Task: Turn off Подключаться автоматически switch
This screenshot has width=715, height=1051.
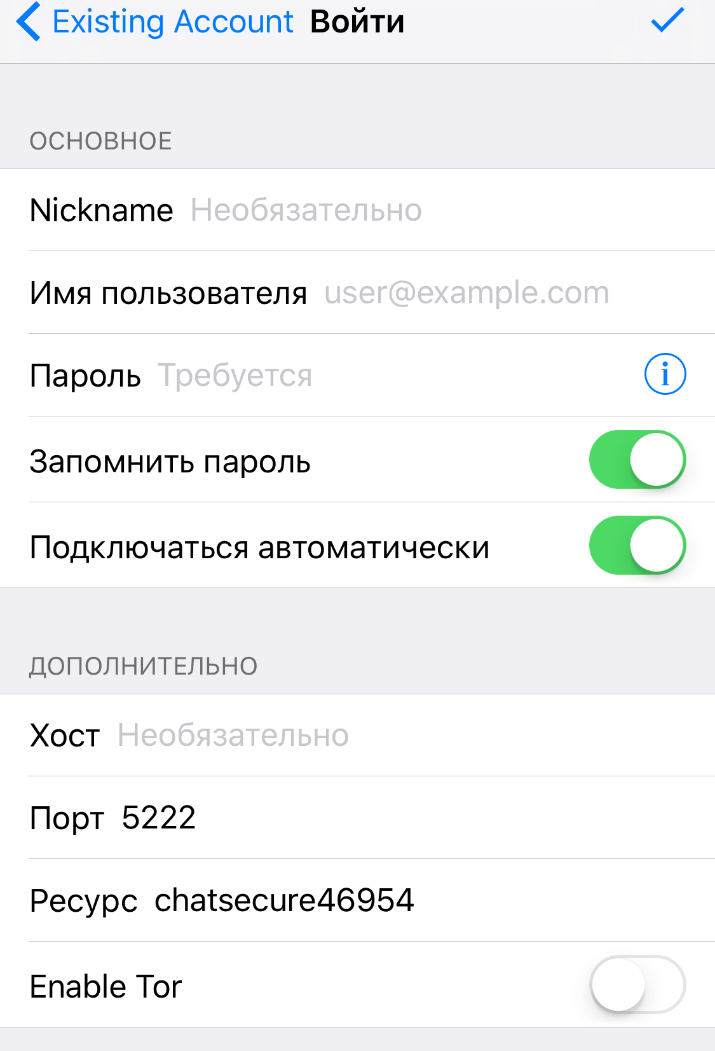Action: click(637, 545)
